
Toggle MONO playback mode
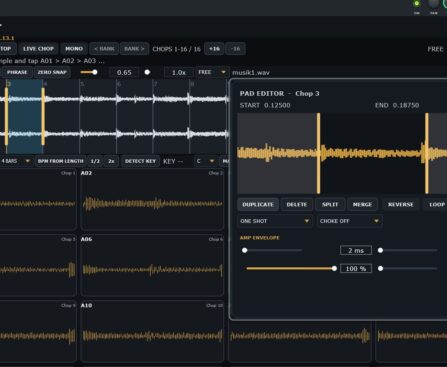(74, 49)
